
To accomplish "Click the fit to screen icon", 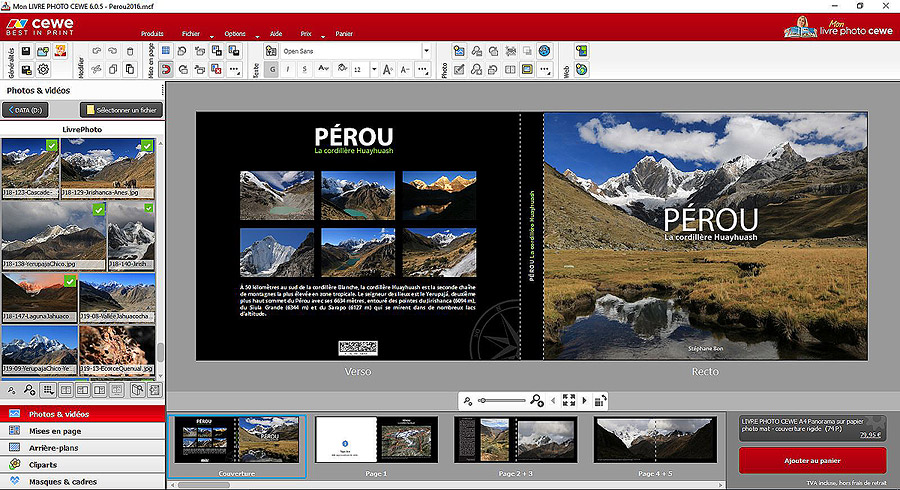I will [x=569, y=400].
